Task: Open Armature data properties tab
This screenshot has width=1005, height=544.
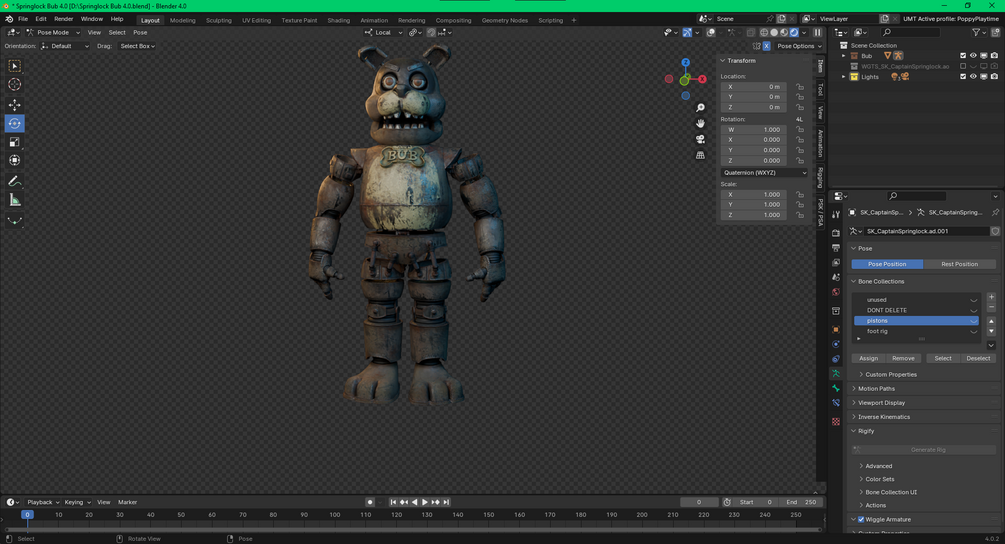Action: click(x=836, y=373)
